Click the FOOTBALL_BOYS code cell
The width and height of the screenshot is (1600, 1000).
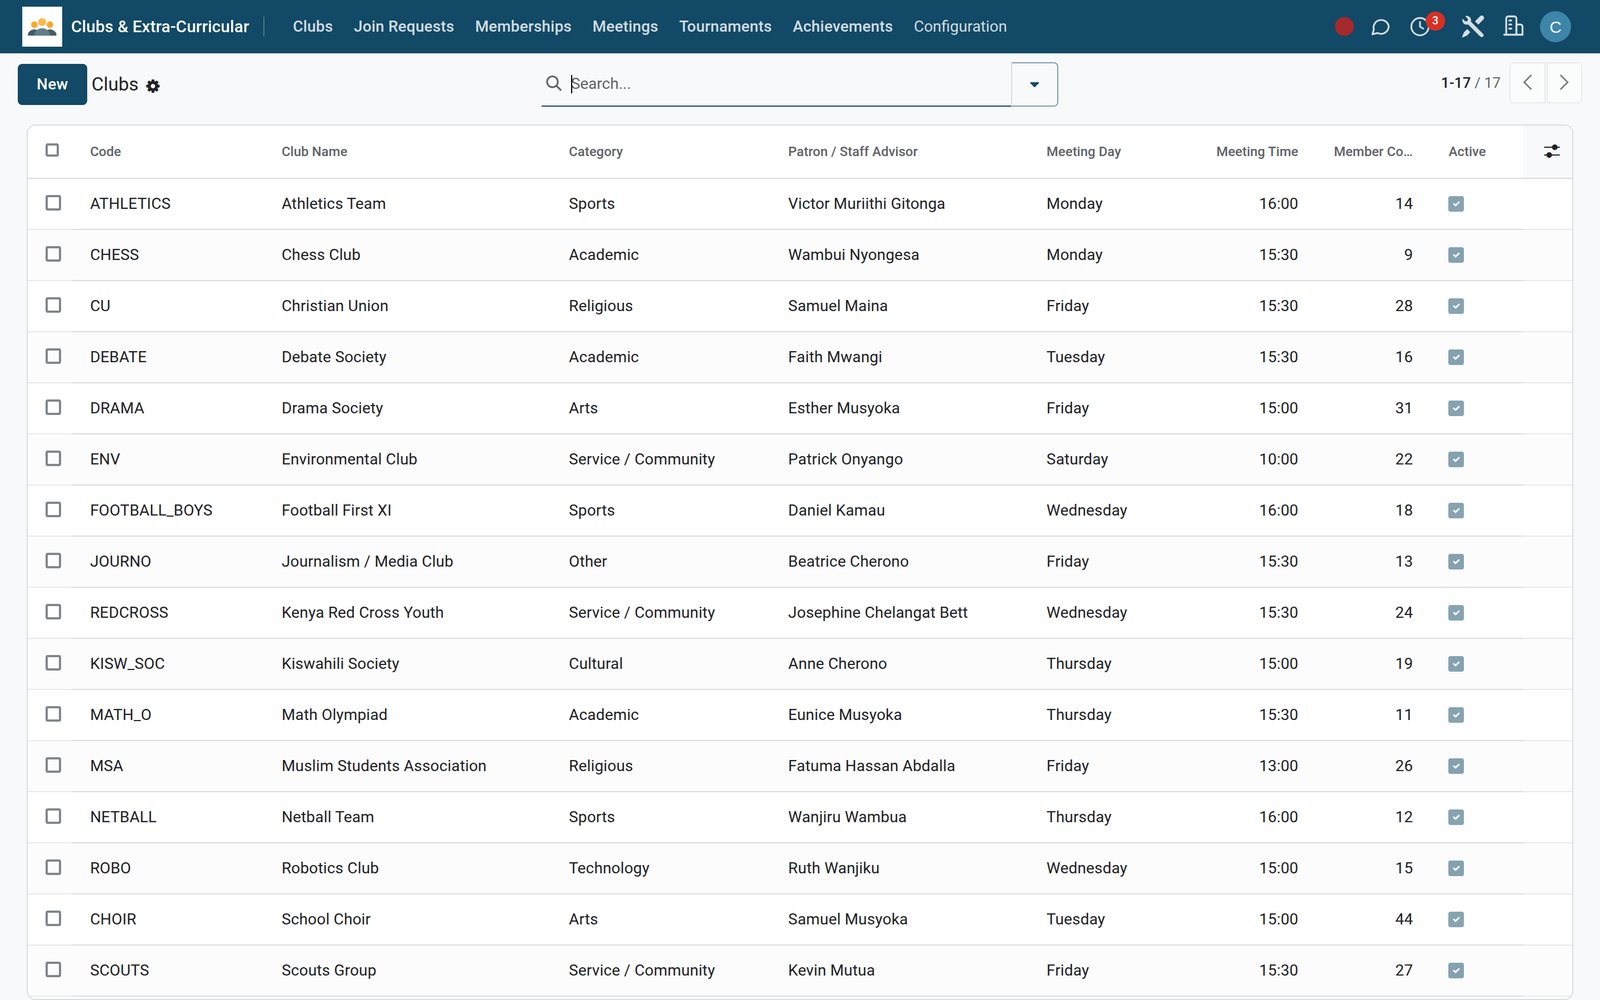tap(151, 510)
